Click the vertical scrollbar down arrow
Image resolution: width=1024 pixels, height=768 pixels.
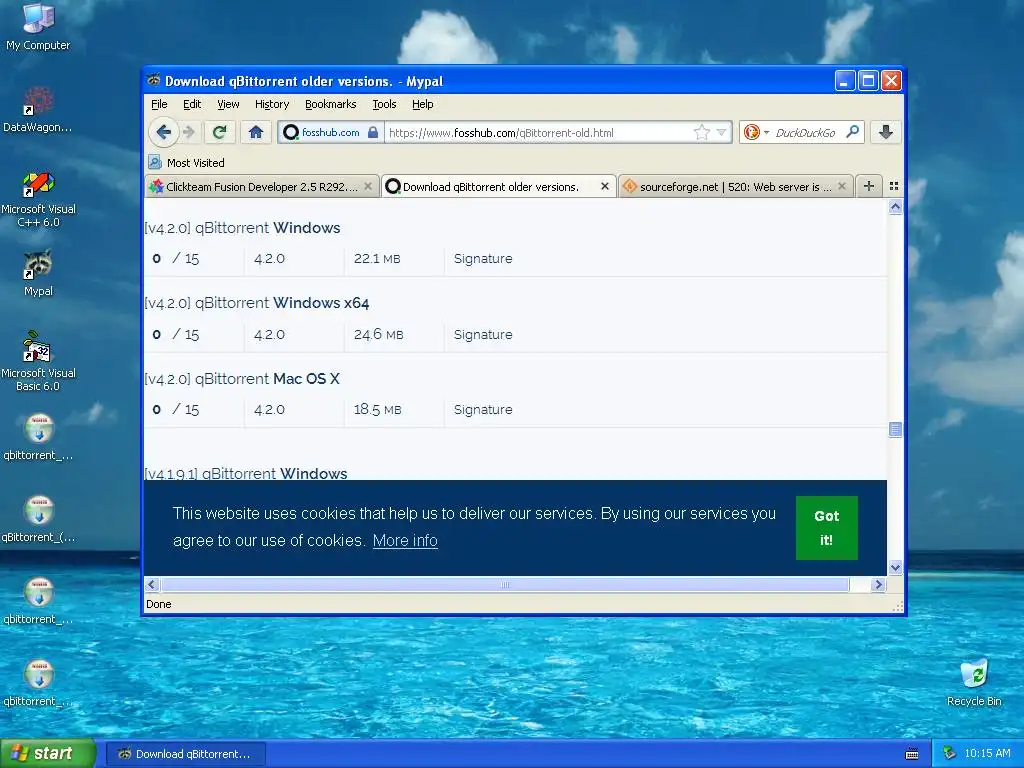895,568
